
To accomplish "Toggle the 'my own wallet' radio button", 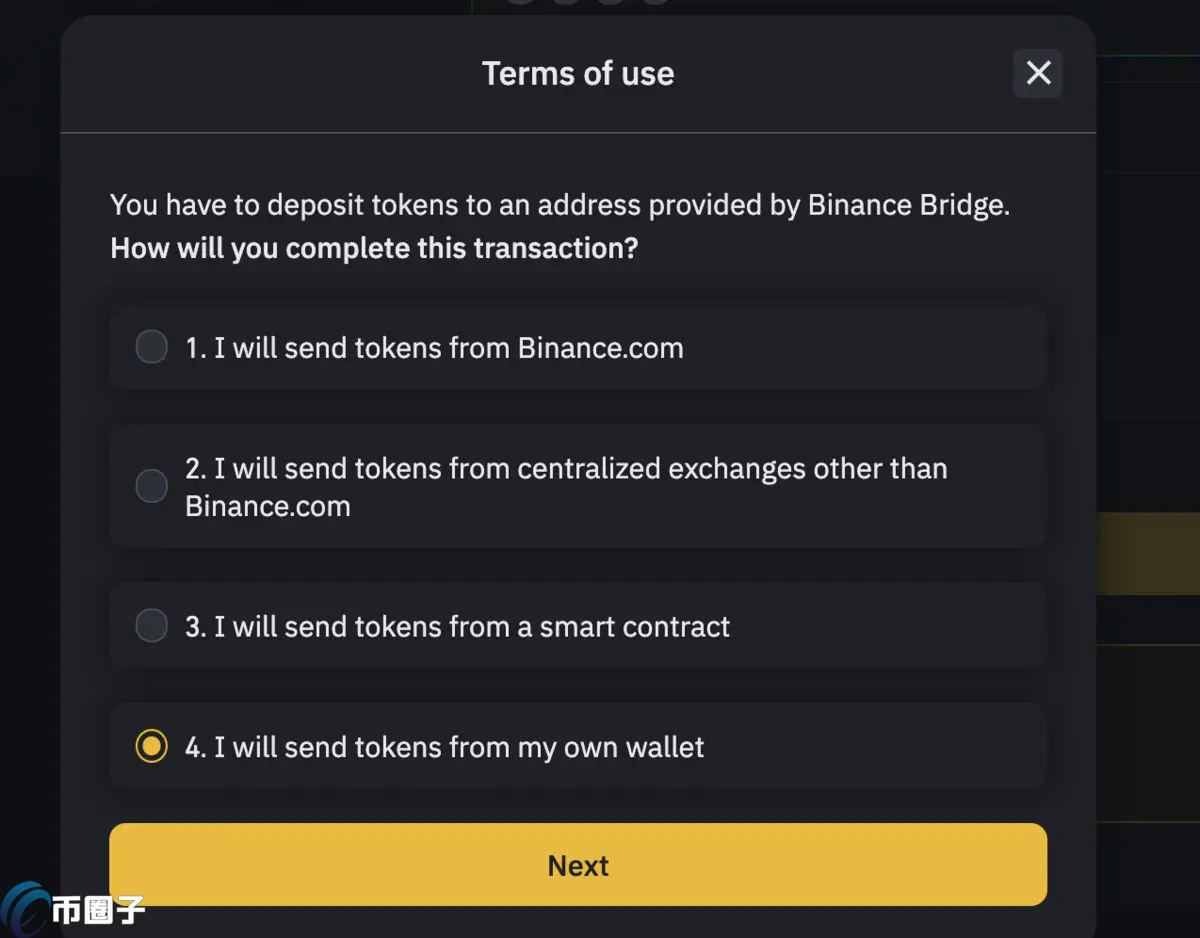I will tap(152, 746).
